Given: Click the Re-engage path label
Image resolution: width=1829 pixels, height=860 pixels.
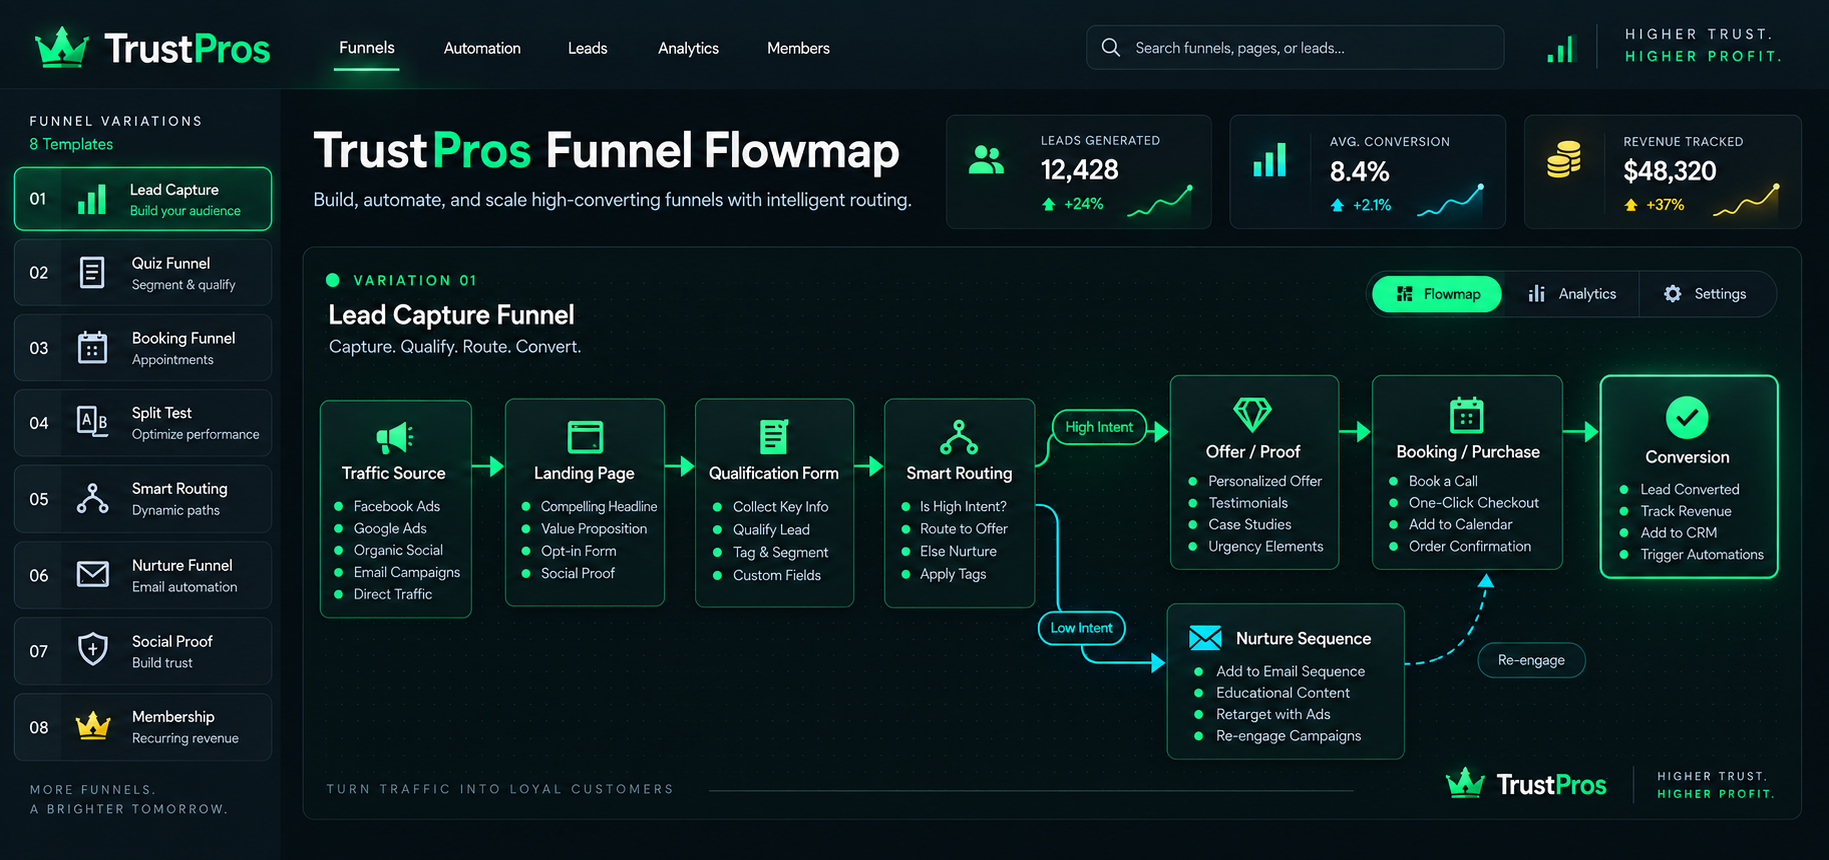Looking at the screenshot, I should [x=1531, y=660].
